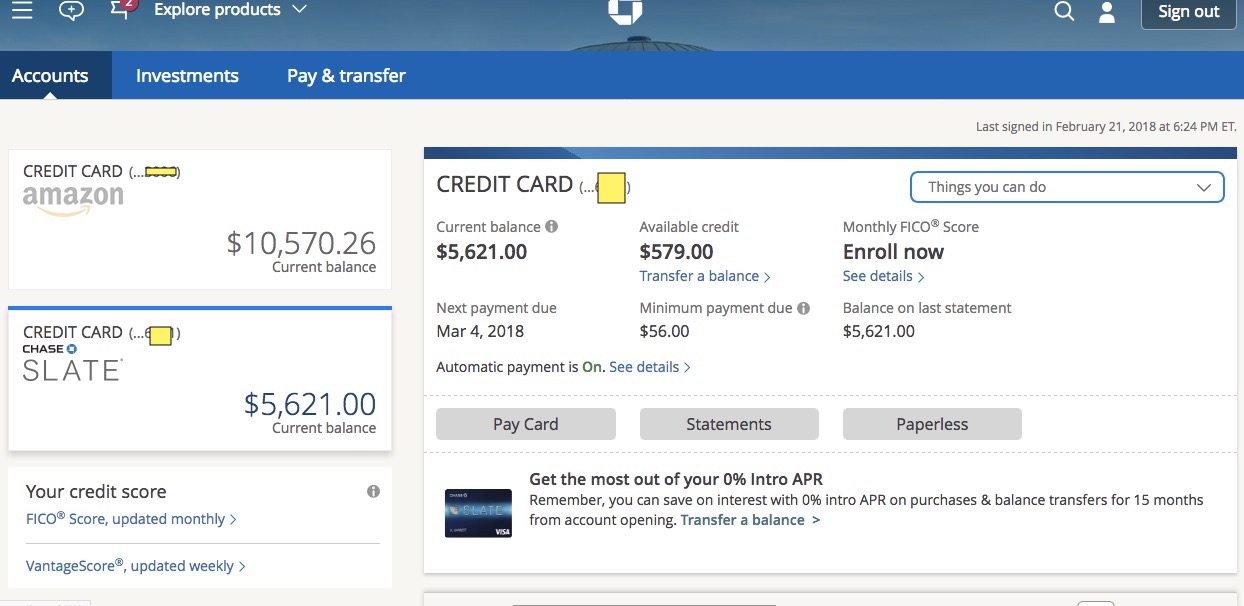Click the Paperless button
Image resolution: width=1244 pixels, height=606 pixels.
click(932, 424)
